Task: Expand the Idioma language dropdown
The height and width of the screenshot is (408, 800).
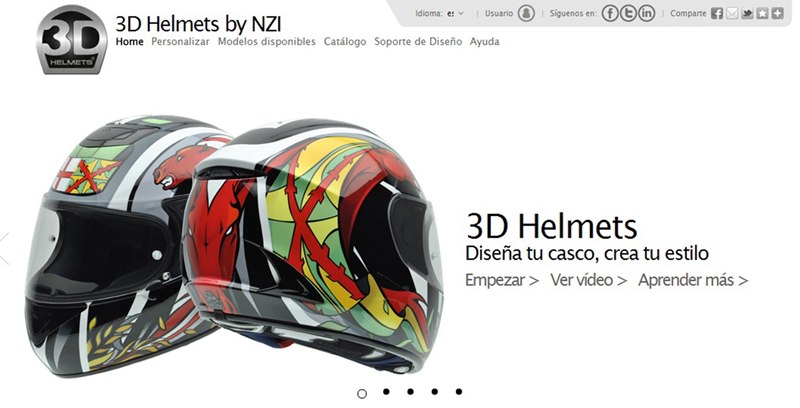Action: coord(455,14)
